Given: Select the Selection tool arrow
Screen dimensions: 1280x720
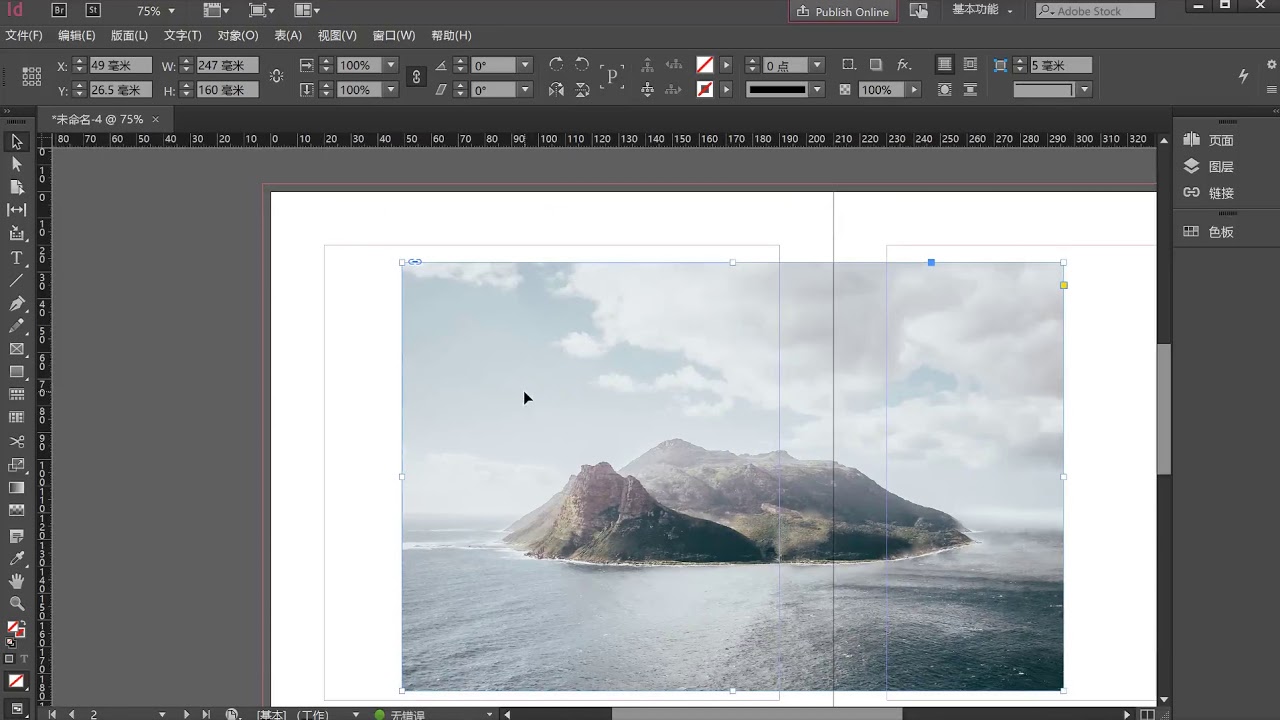Looking at the screenshot, I should point(16,141).
